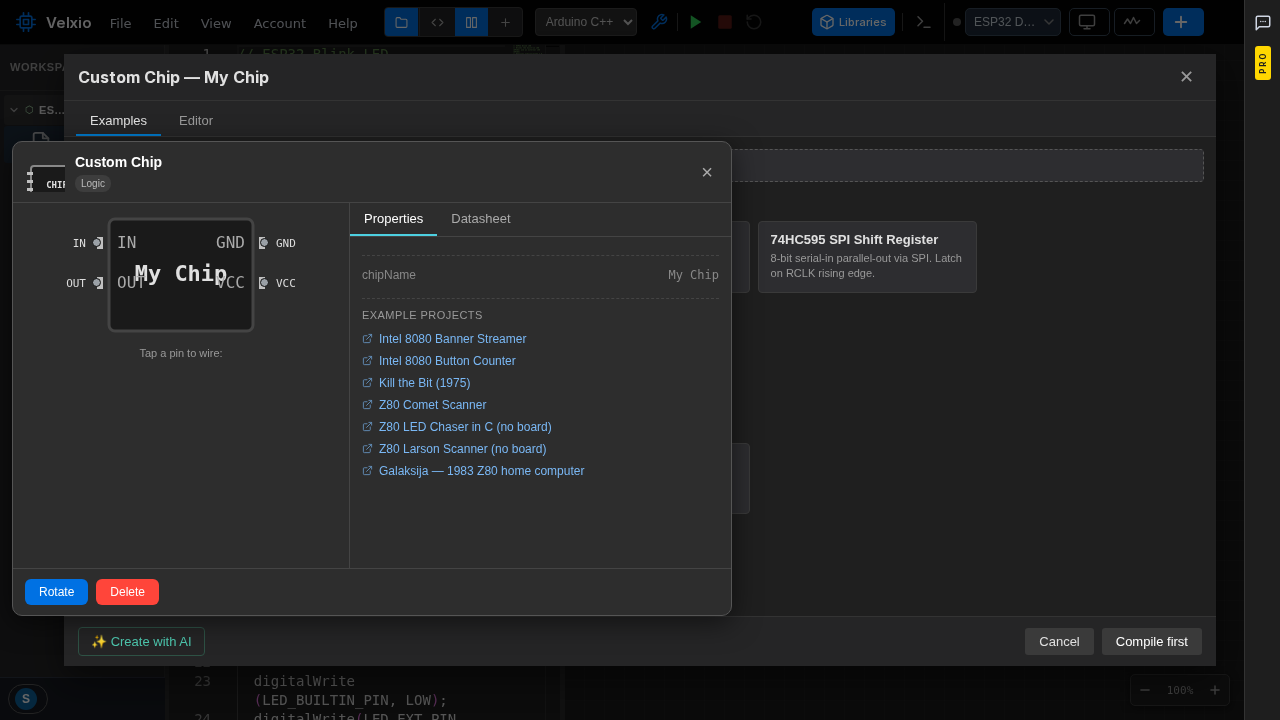Click the PRO badge
Image resolution: width=1280 pixels, height=720 pixels.
pos(1263,63)
